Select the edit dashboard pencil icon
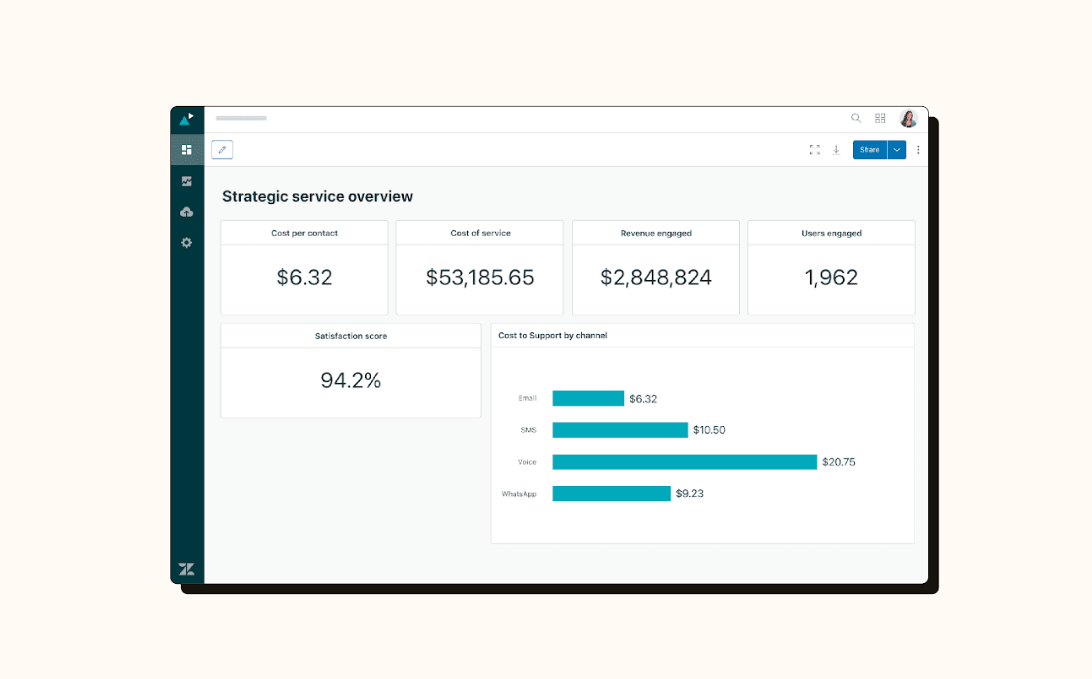This screenshot has width=1092, height=679. [222, 149]
